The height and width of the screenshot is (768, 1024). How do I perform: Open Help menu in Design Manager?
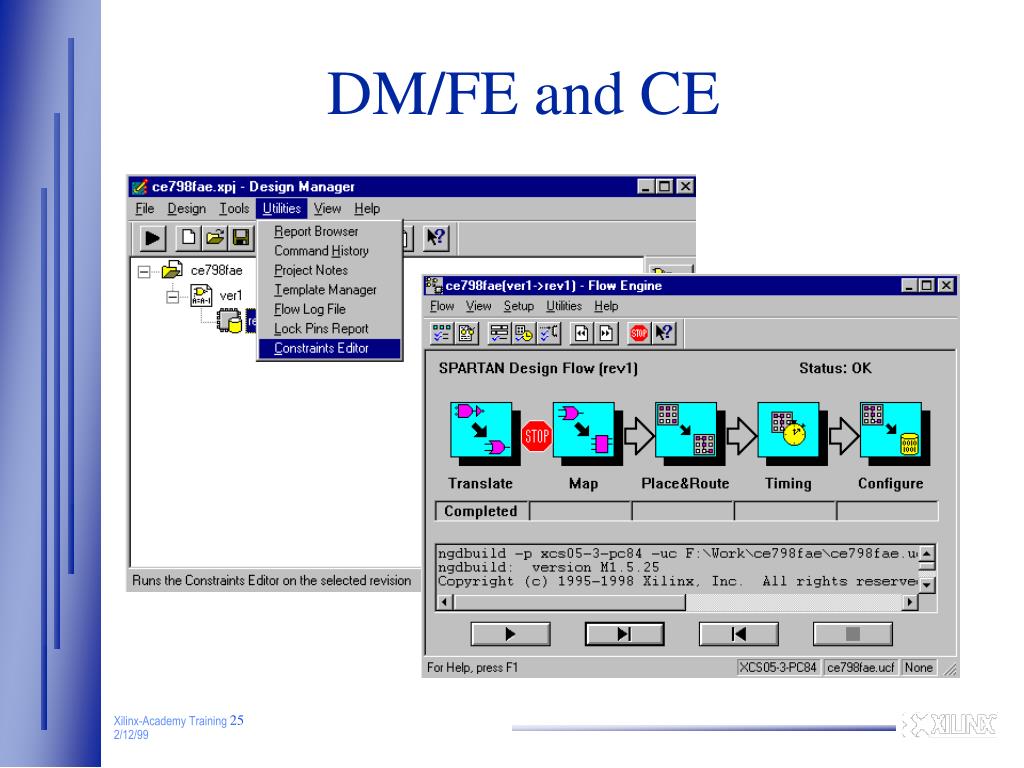point(367,208)
